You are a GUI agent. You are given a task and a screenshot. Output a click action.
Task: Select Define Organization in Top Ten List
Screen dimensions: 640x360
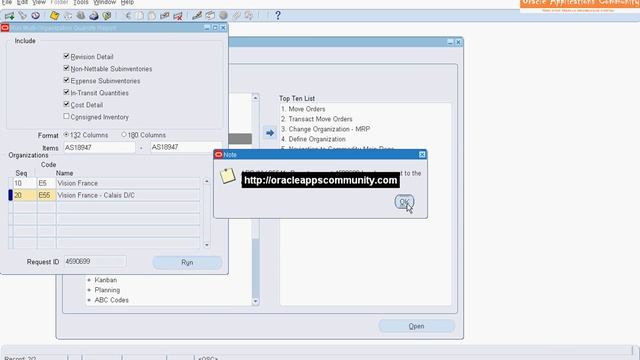tap(313, 139)
